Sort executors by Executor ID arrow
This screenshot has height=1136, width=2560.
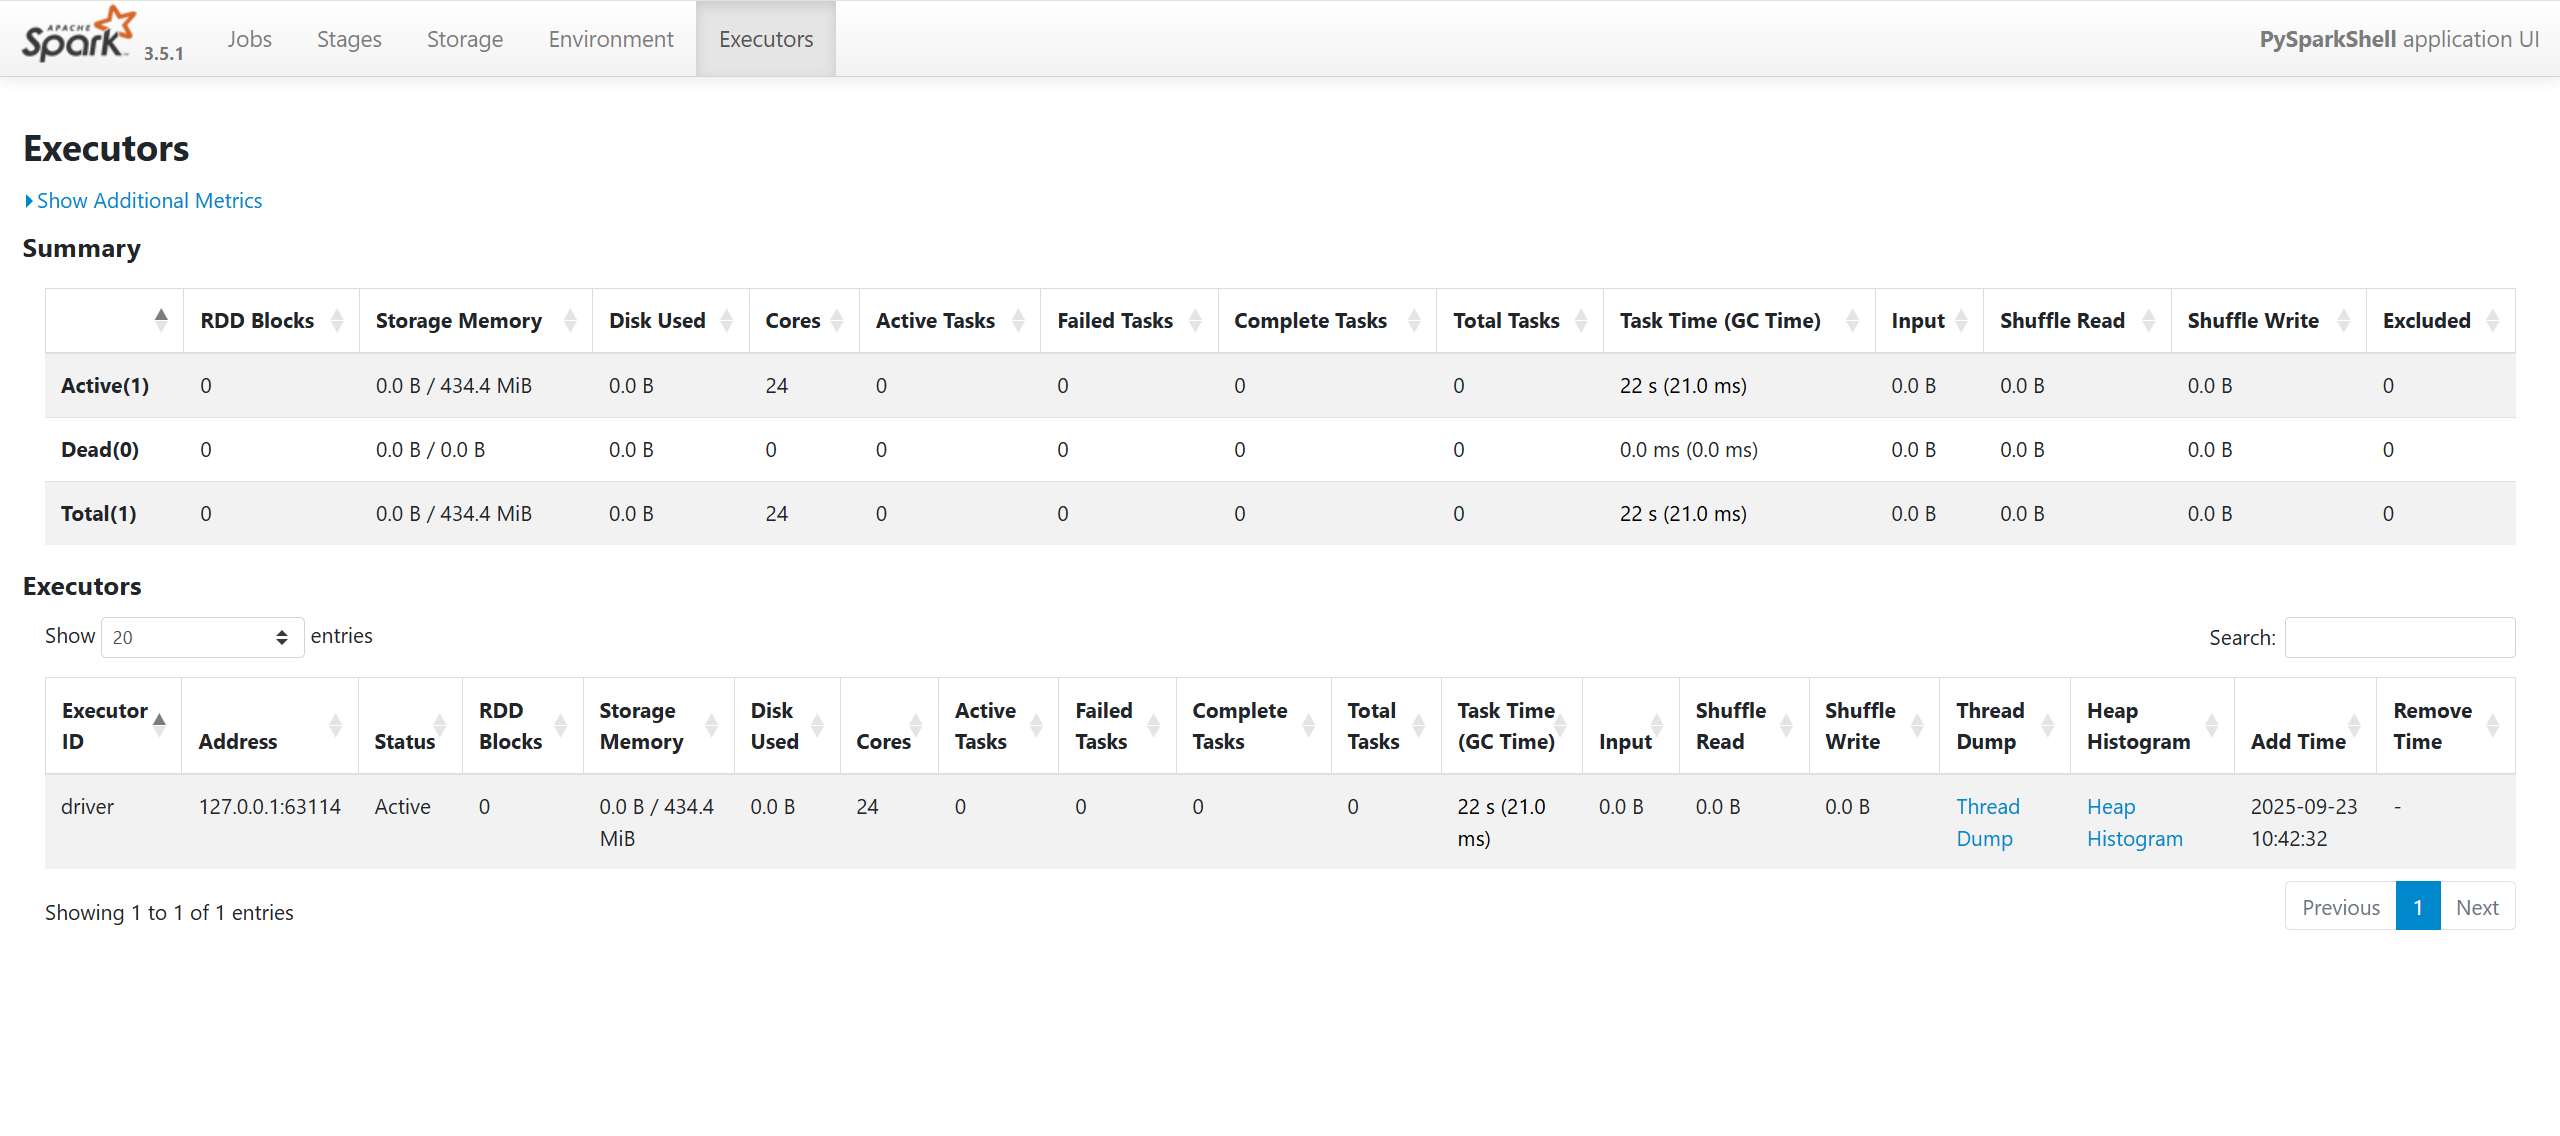click(x=159, y=726)
